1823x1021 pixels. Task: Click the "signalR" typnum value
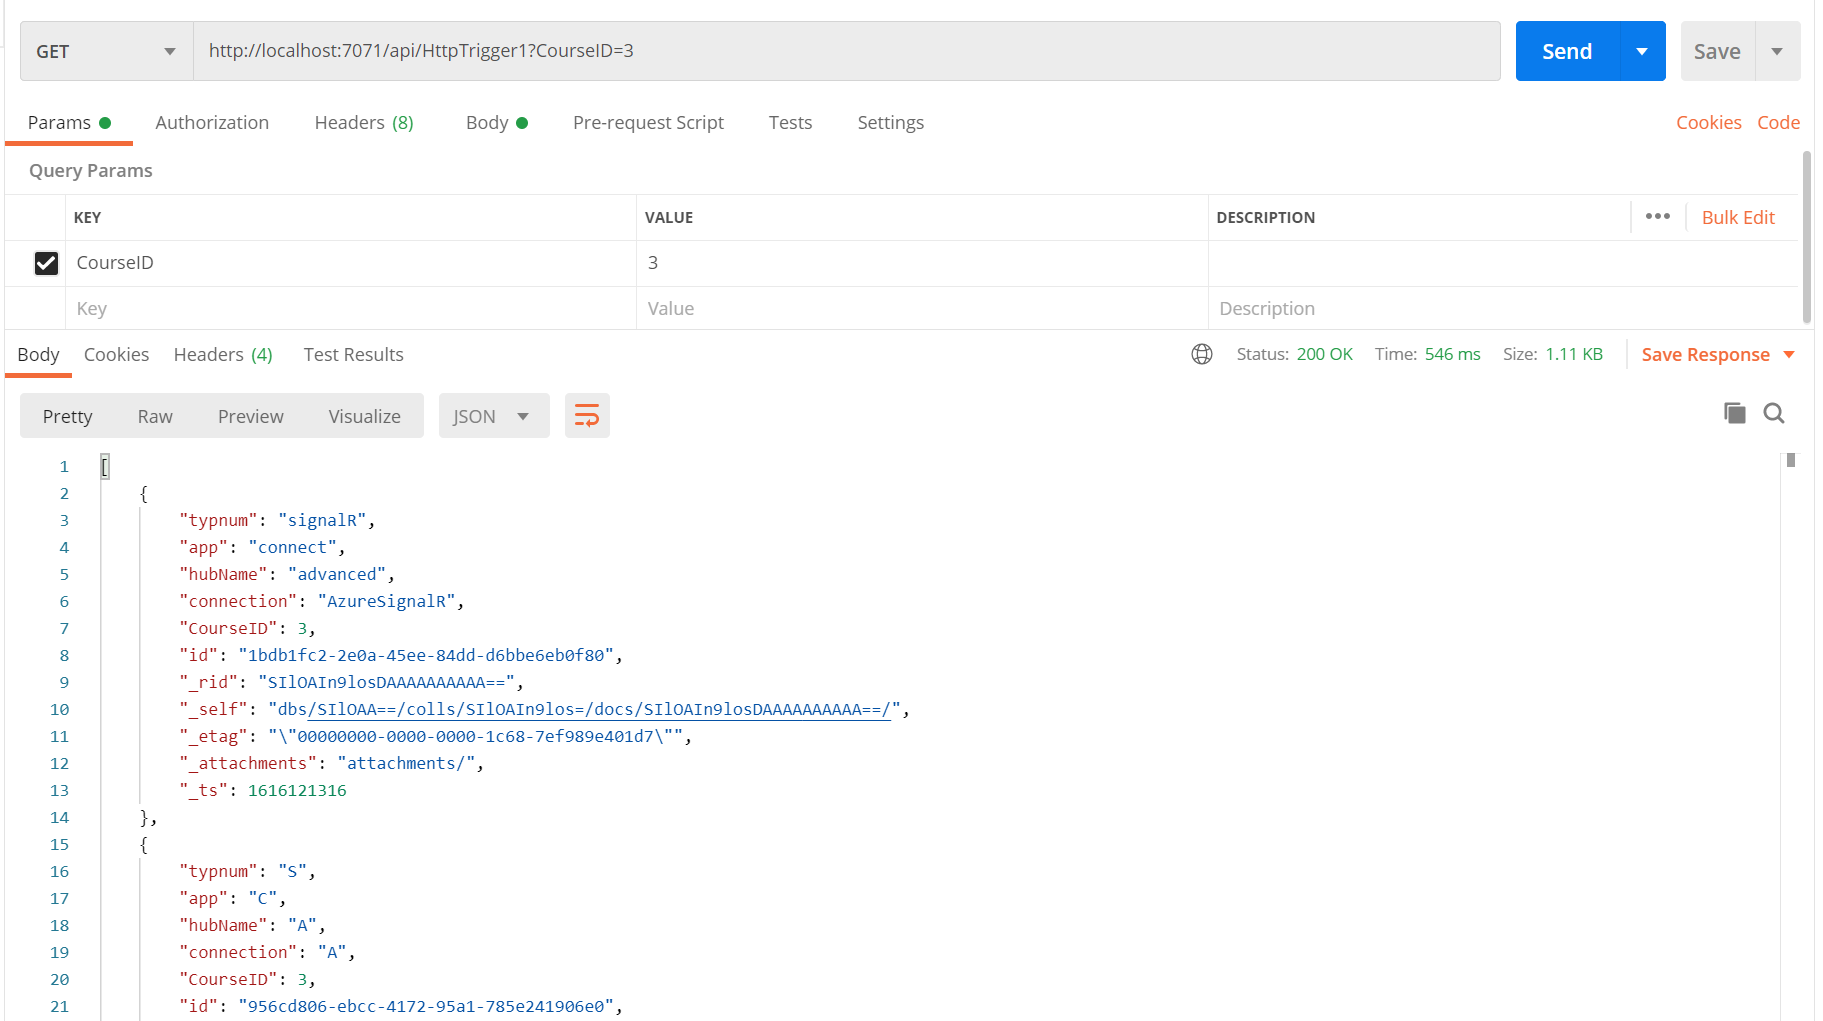322,520
